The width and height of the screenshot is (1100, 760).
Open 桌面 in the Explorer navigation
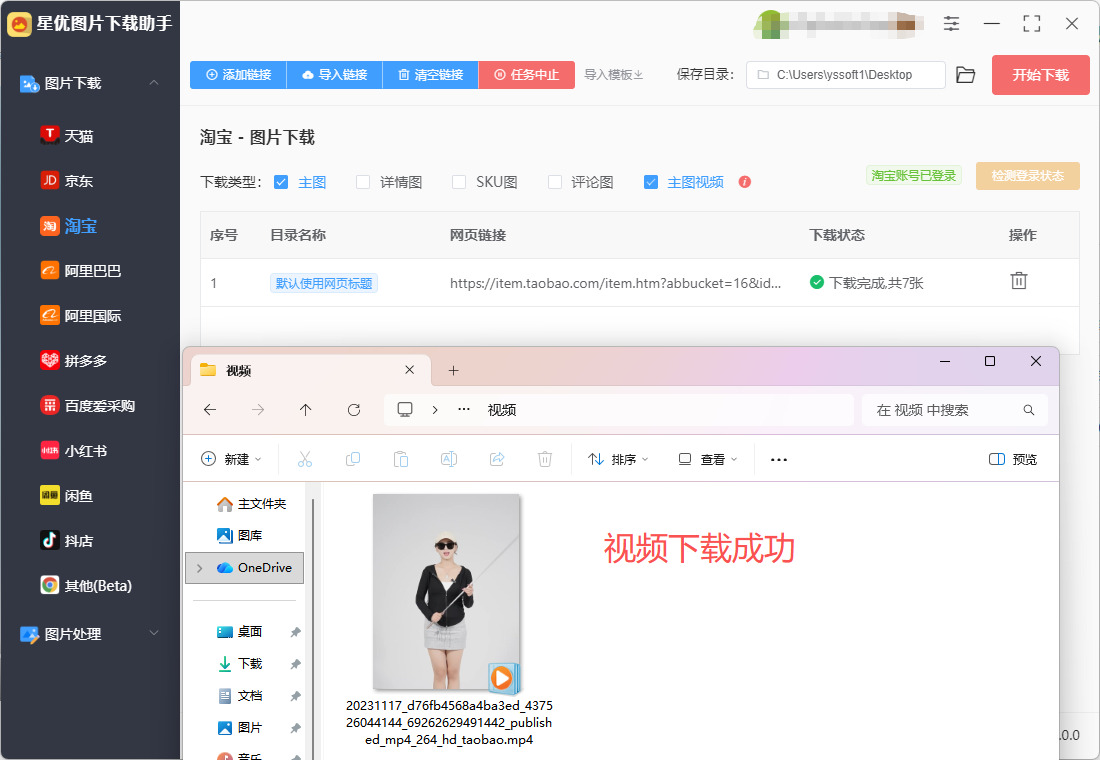click(239, 632)
